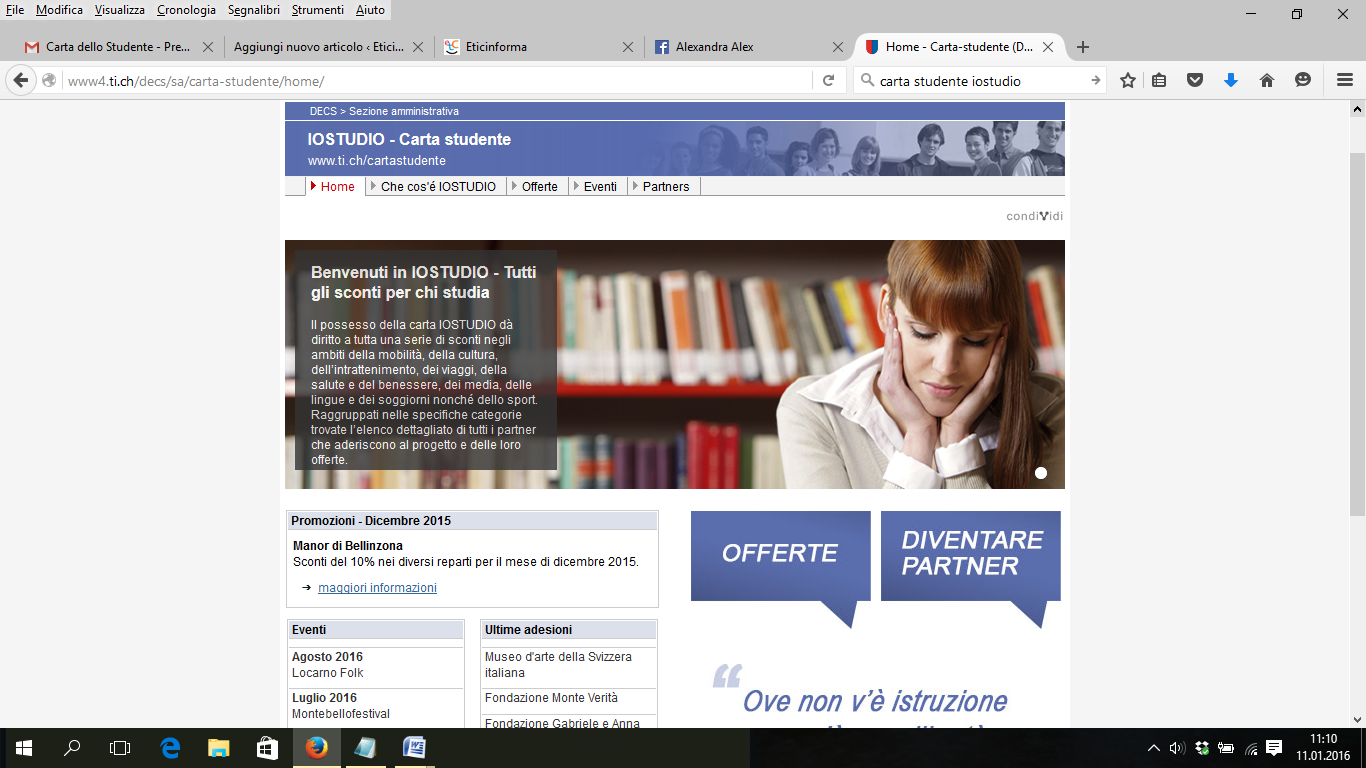The image size is (1366, 768).
Task: Click the slideshow indicator dot
Action: point(1041,473)
